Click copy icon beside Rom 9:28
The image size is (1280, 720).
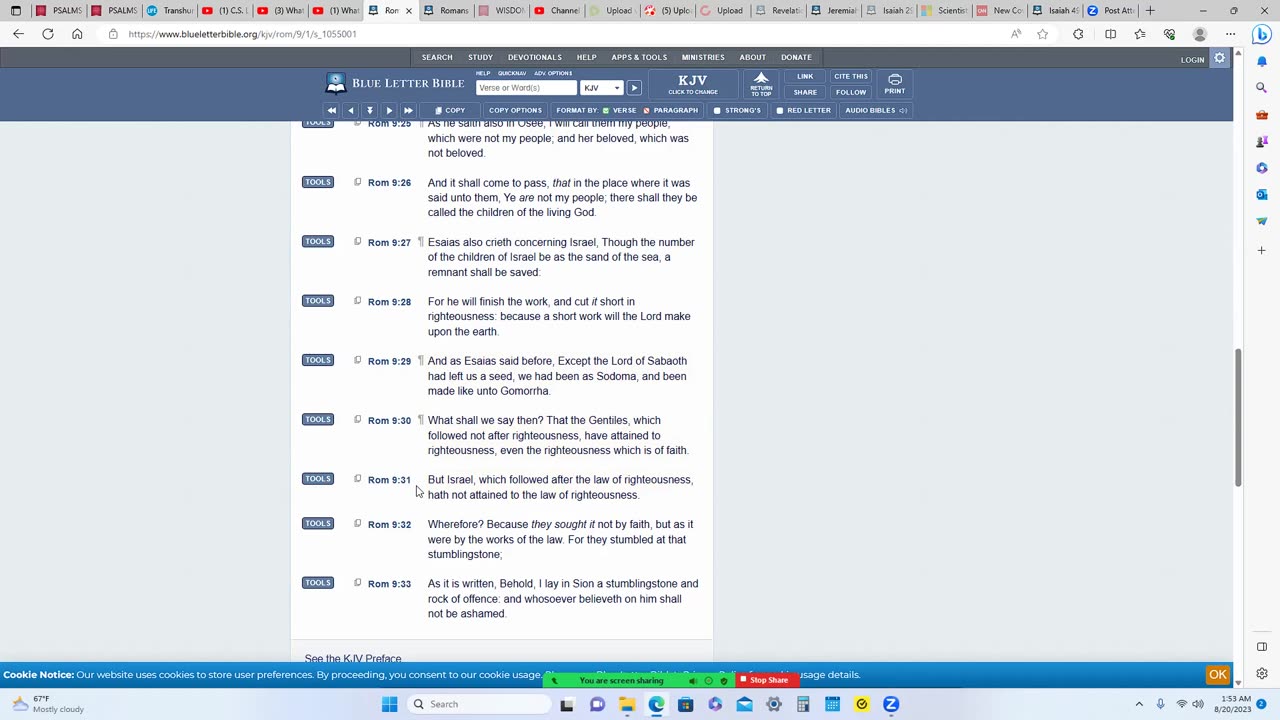[357, 301]
